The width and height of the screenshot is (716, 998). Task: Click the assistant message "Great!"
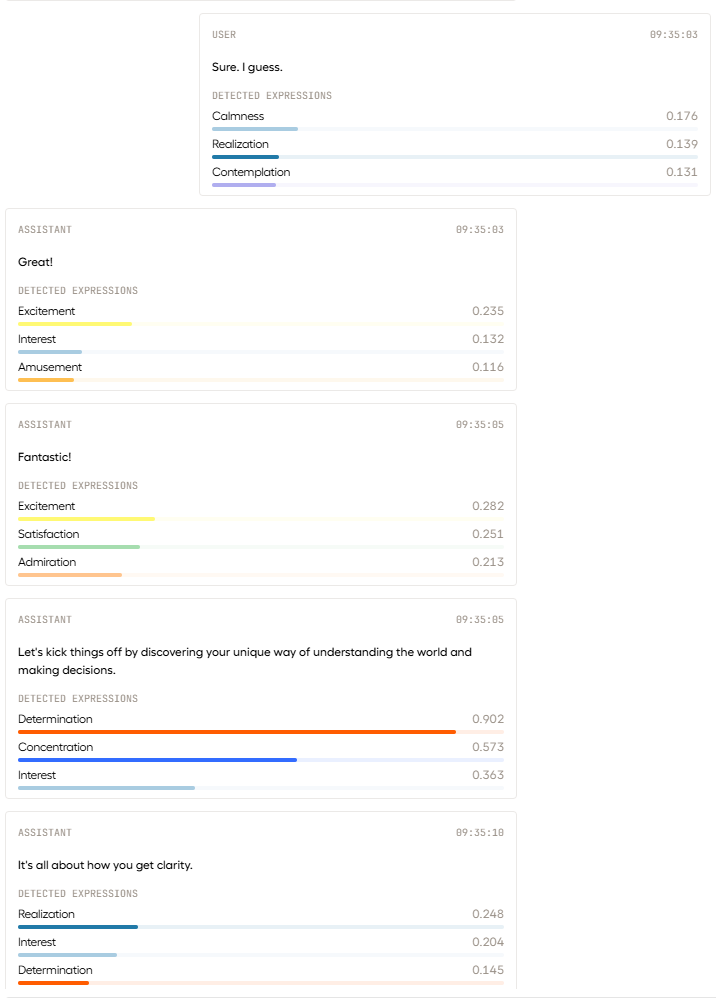coord(35,262)
